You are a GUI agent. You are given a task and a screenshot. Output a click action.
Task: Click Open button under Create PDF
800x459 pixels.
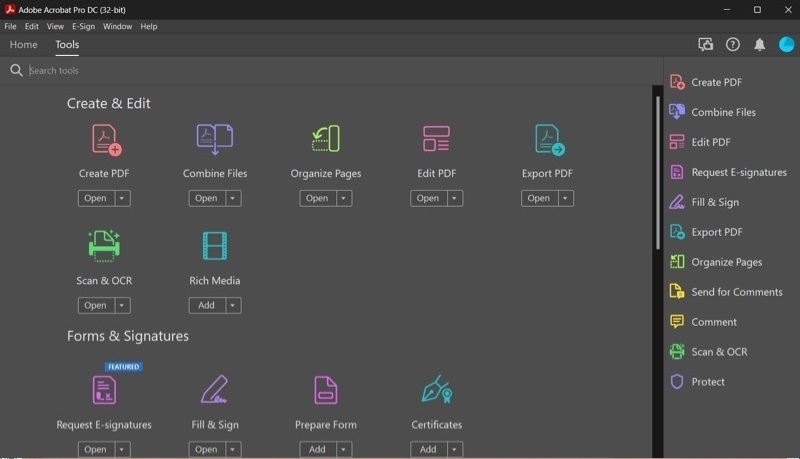point(96,198)
